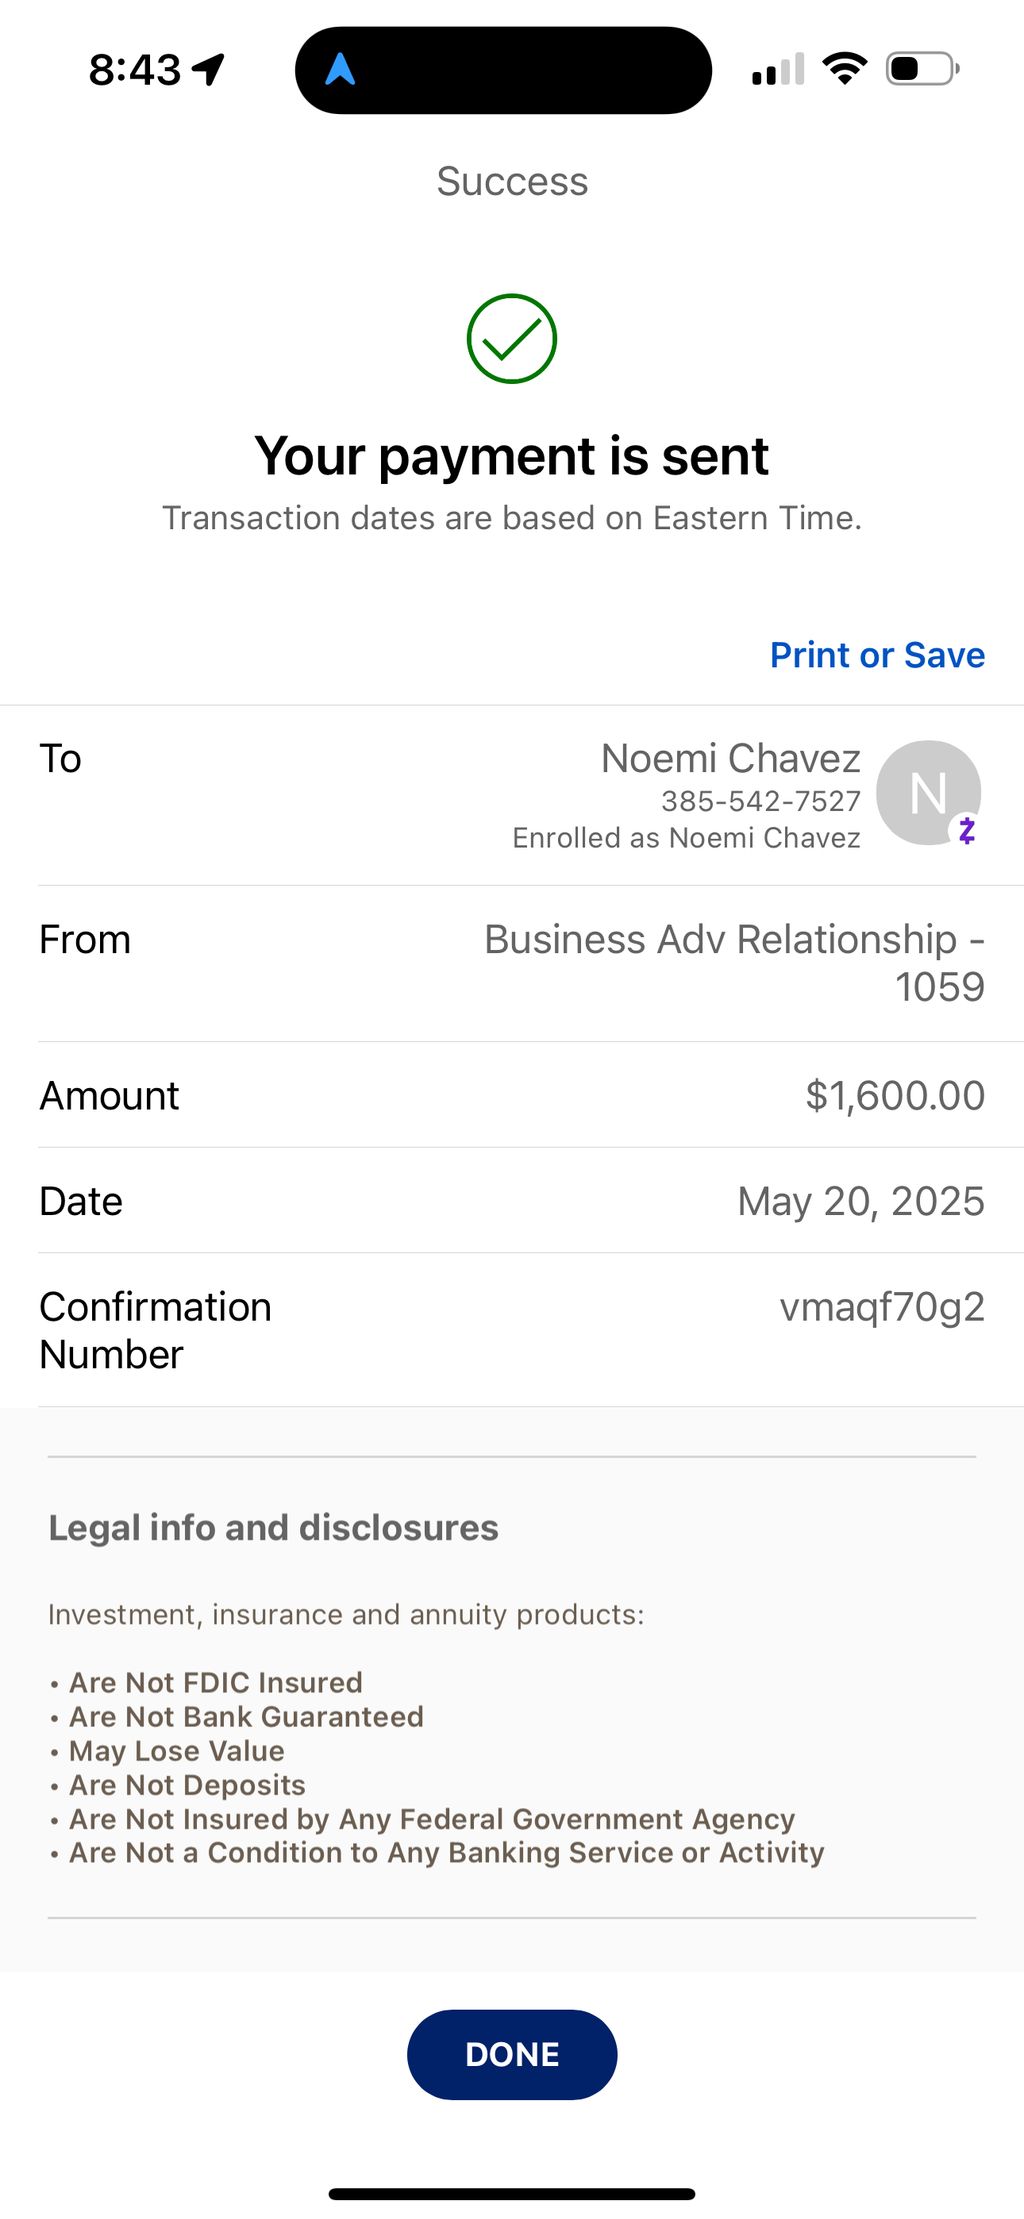Tap the 8:43 clock in status bar
Image resolution: width=1024 pixels, height=2219 pixels.
pyautogui.click(x=135, y=70)
